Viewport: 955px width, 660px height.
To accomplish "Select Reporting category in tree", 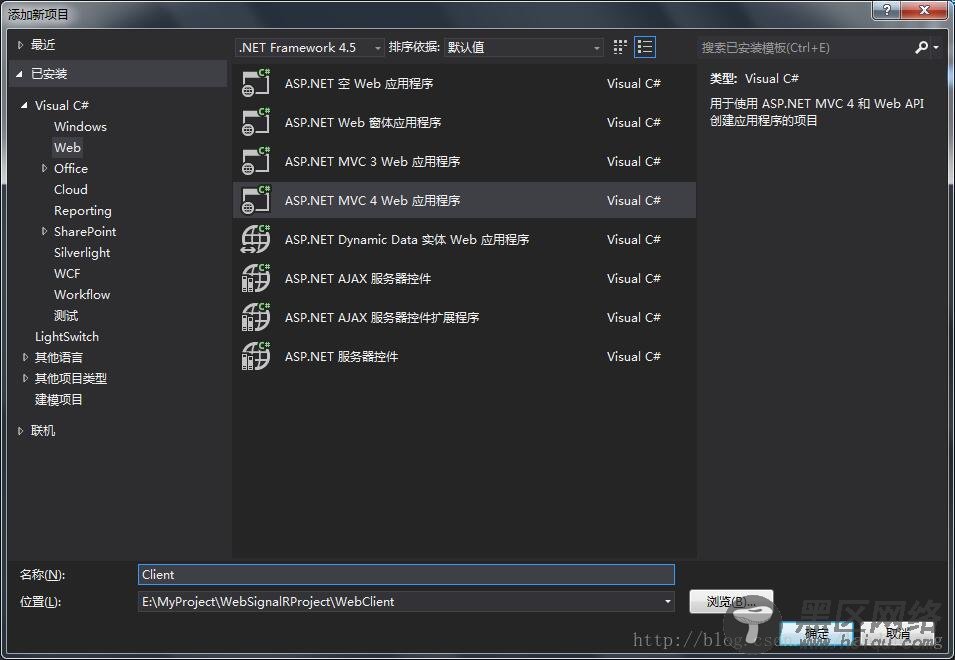I will point(83,211).
